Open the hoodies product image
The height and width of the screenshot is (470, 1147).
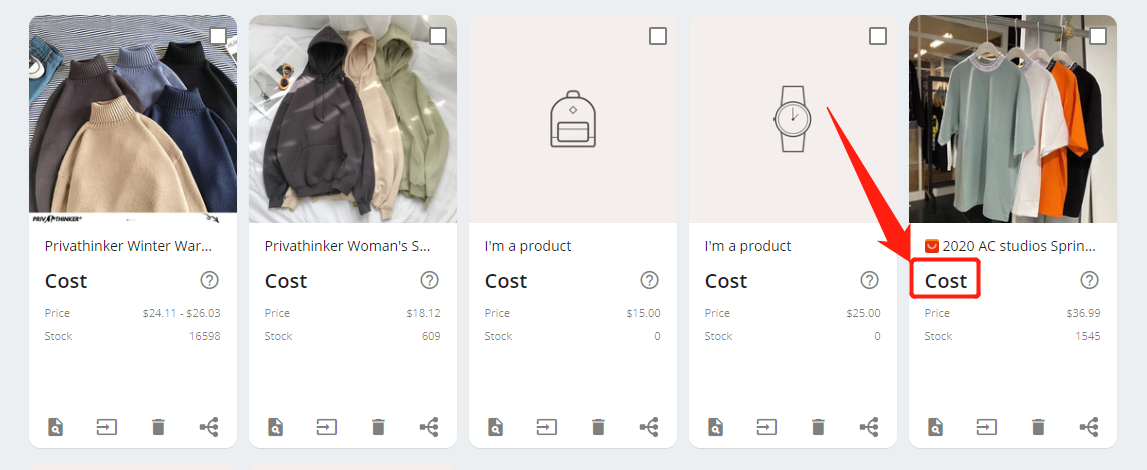353,119
